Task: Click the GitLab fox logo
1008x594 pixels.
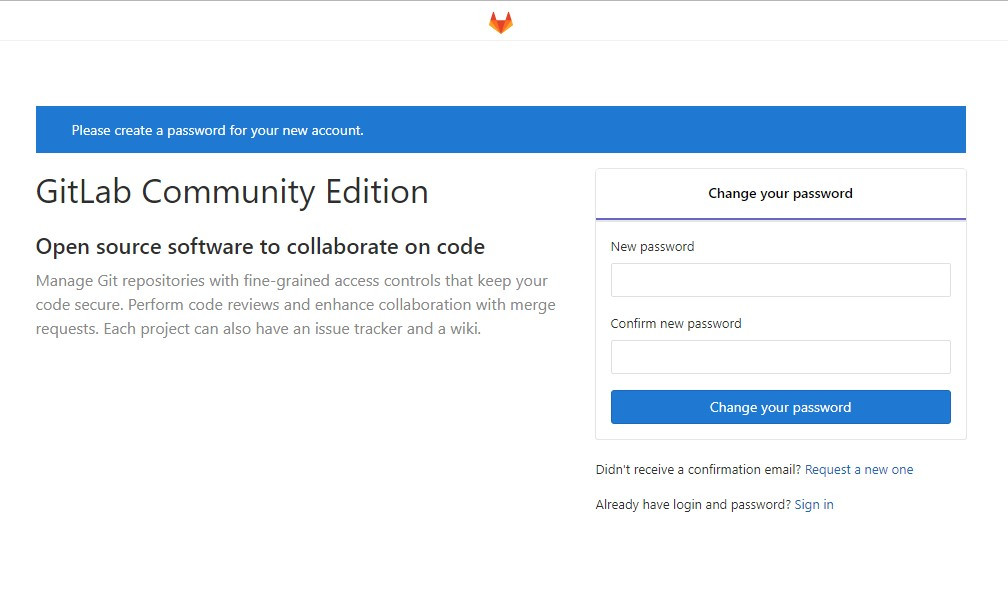Action: pos(501,22)
